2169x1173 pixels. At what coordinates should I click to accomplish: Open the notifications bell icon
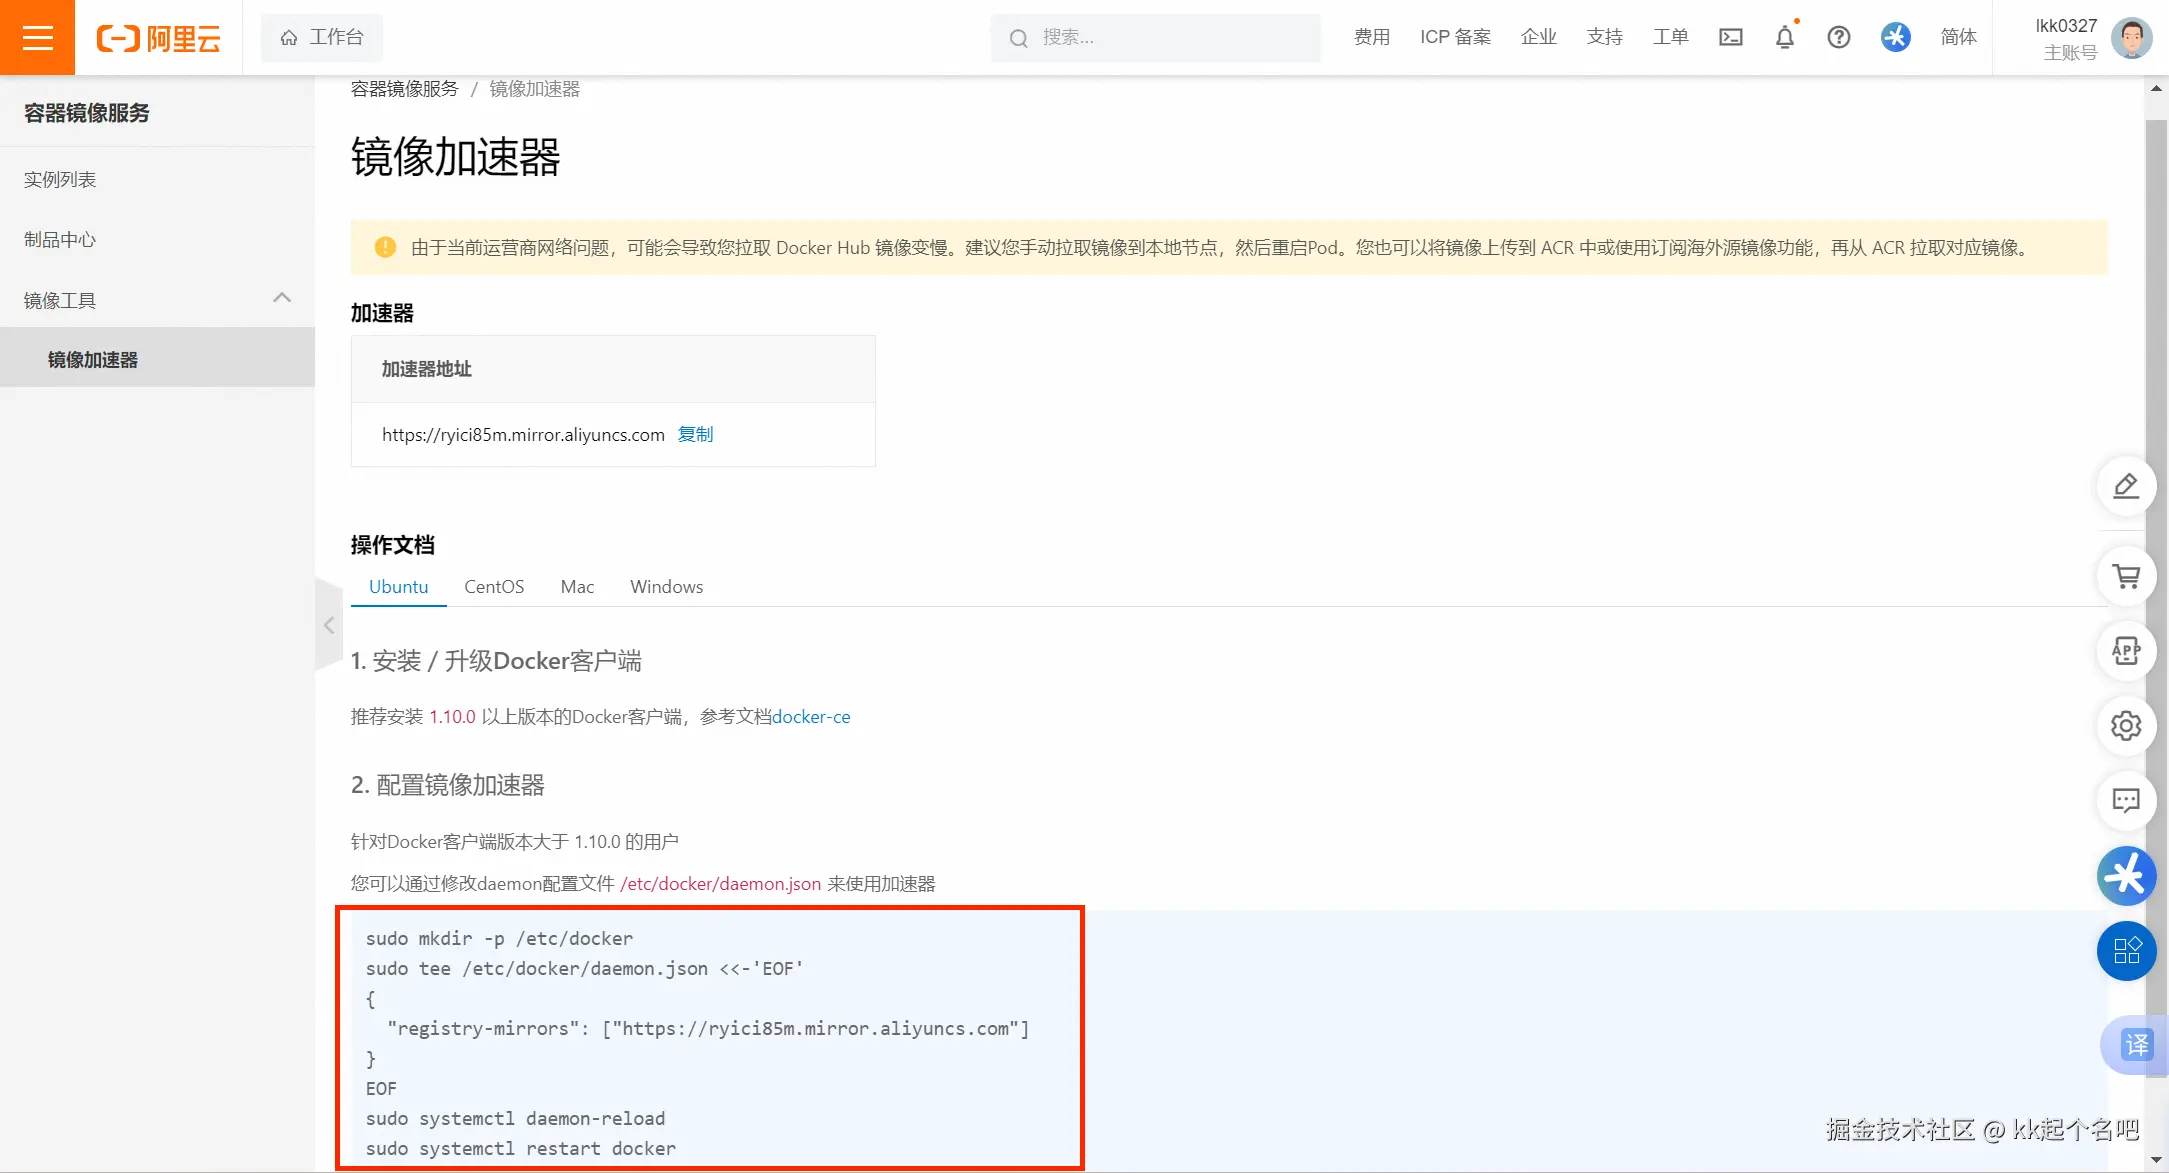click(1785, 37)
